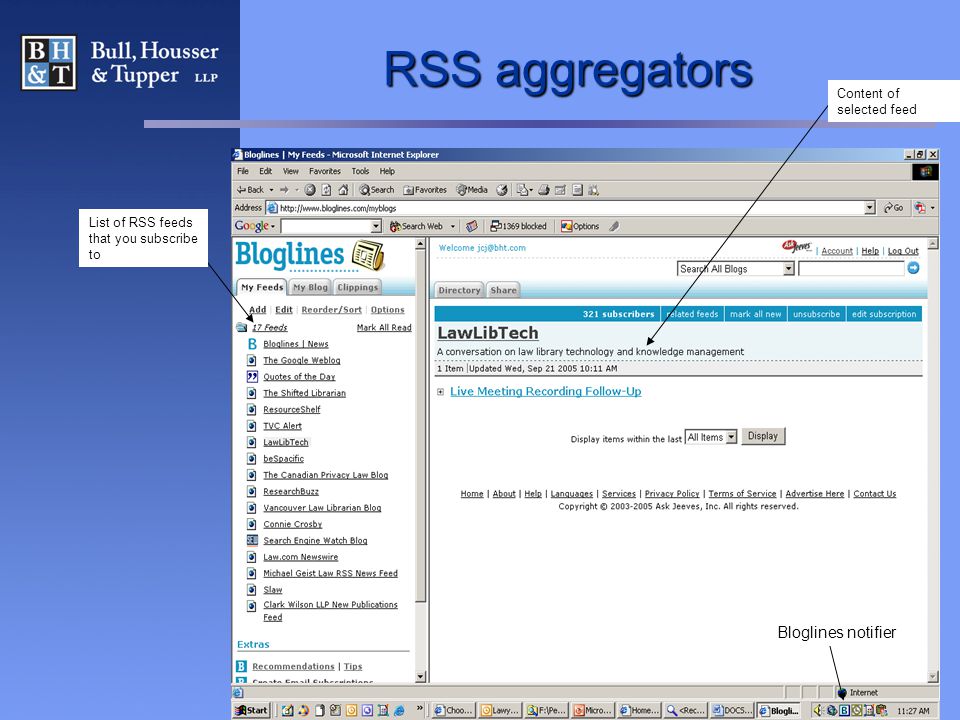Click the Display button

click(763, 436)
